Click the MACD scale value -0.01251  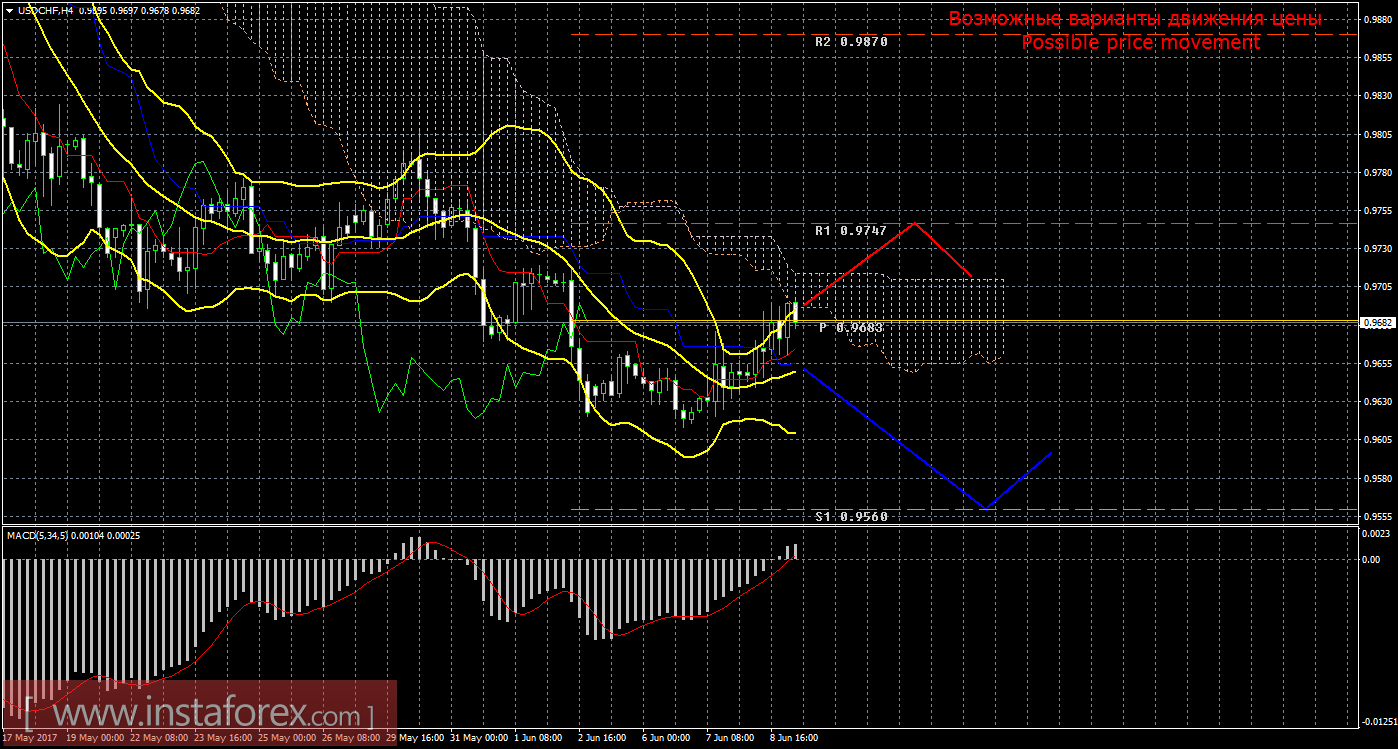(x=1377, y=721)
